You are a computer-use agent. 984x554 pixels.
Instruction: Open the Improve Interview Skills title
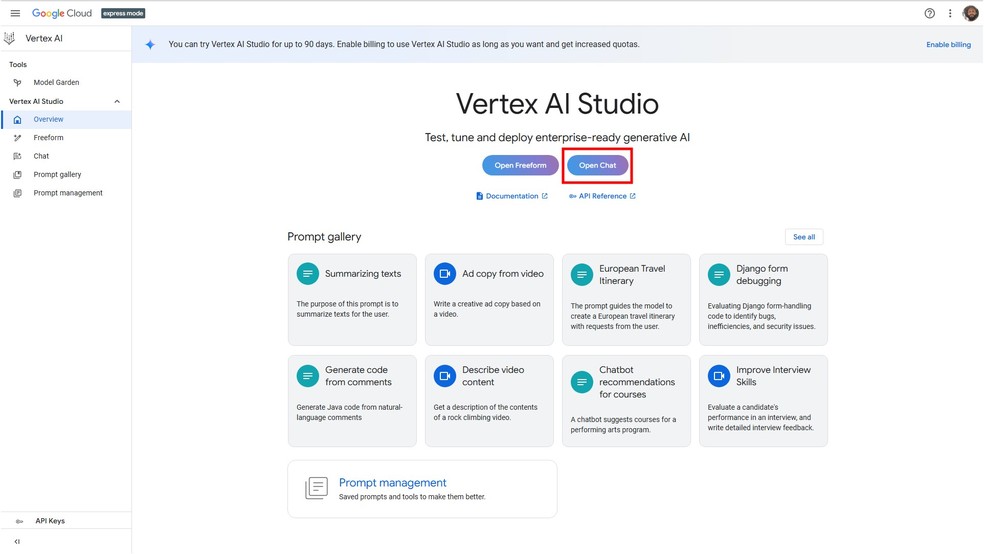pos(773,376)
